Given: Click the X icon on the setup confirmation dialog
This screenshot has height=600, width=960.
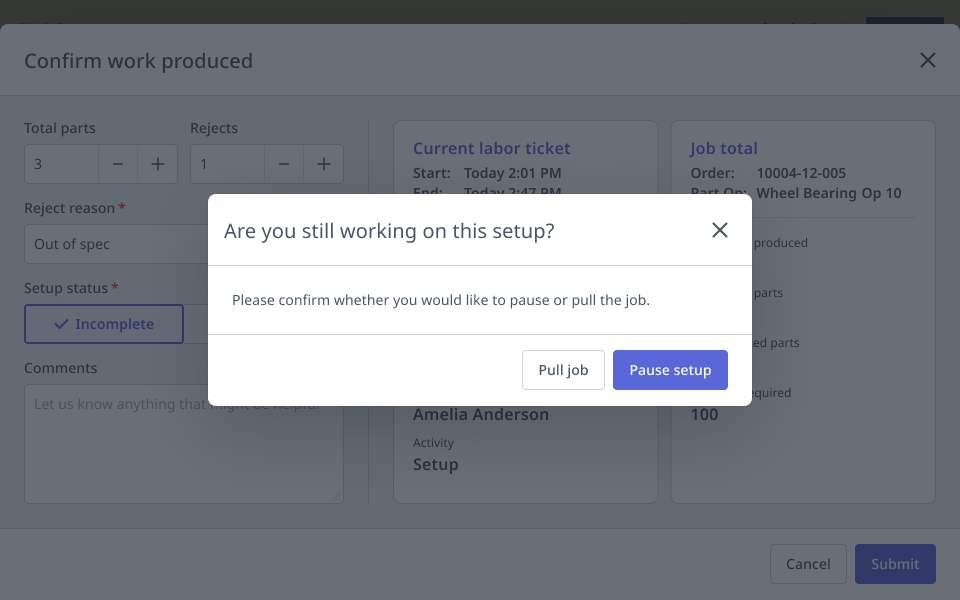Looking at the screenshot, I should [719, 230].
